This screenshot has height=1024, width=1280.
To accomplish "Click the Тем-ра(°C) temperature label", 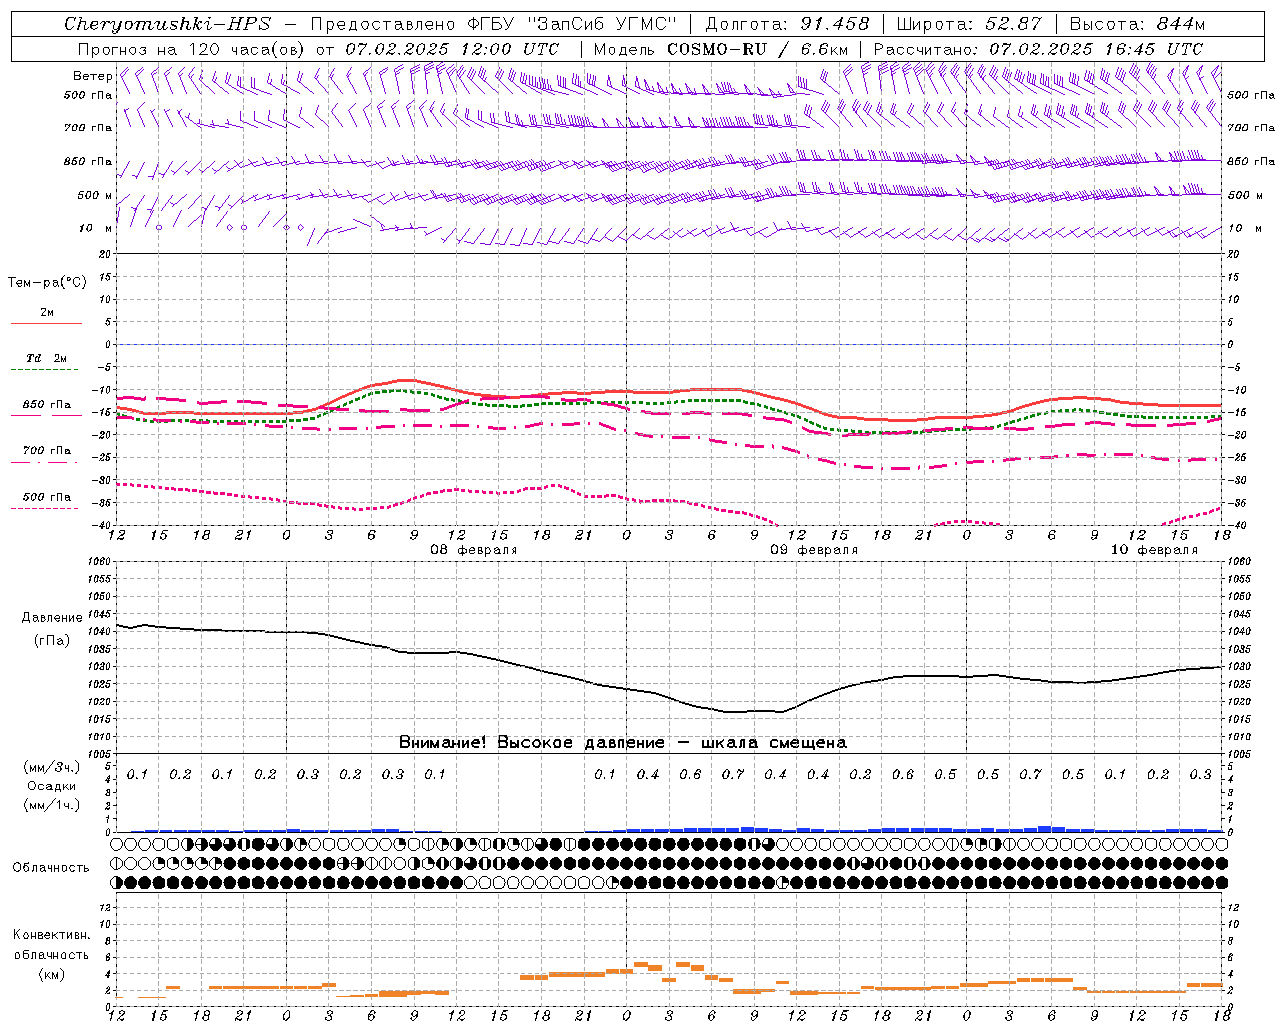I will coord(47,283).
